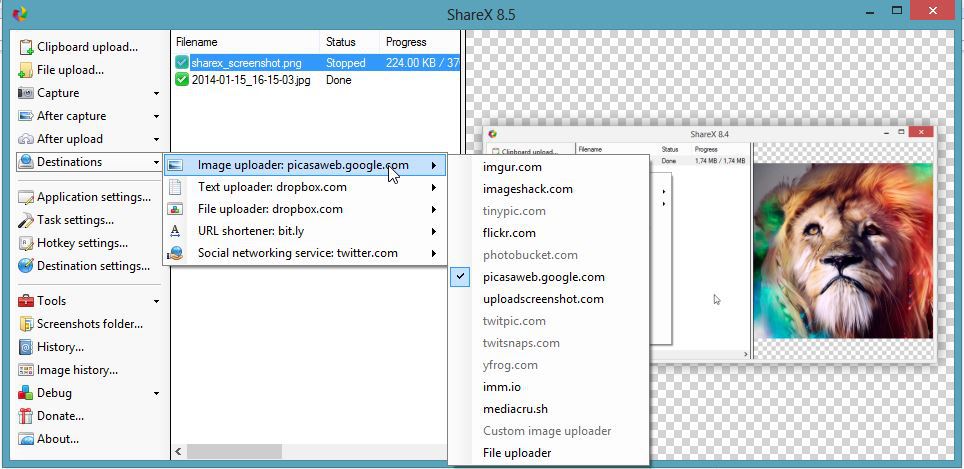Open Destination settings...
964x469 pixels.
click(93, 266)
